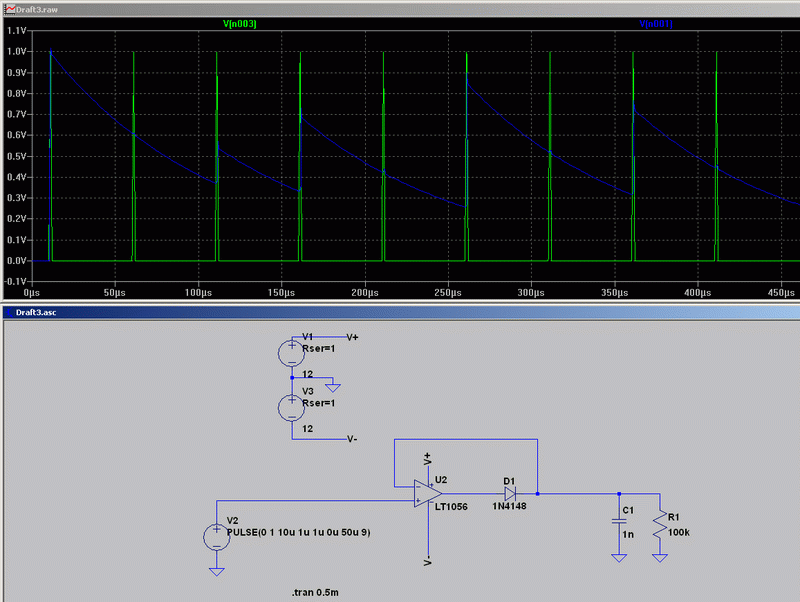Click the C1 reference designator
The image size is (800, 602).
(628, 510)
